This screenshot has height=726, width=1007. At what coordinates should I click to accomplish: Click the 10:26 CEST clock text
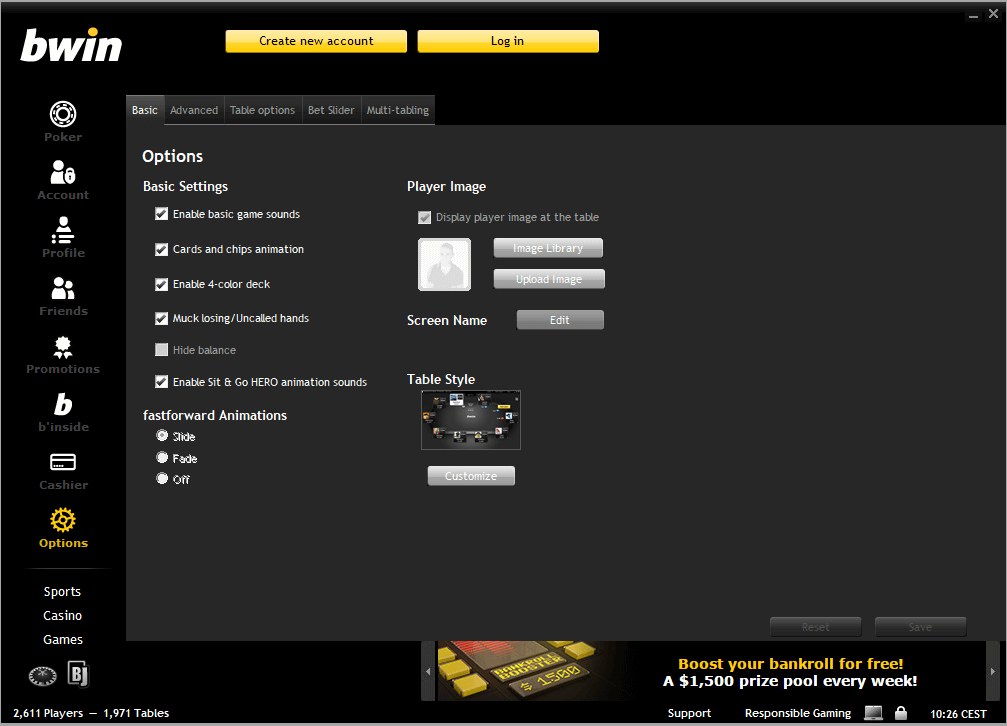coord(958,714)
